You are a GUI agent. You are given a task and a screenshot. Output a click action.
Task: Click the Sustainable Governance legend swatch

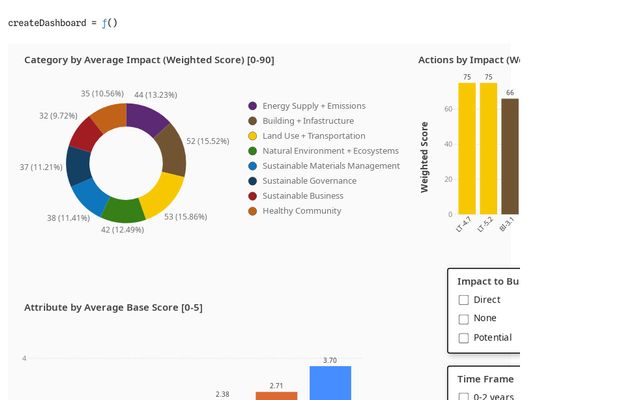point(253,181)
